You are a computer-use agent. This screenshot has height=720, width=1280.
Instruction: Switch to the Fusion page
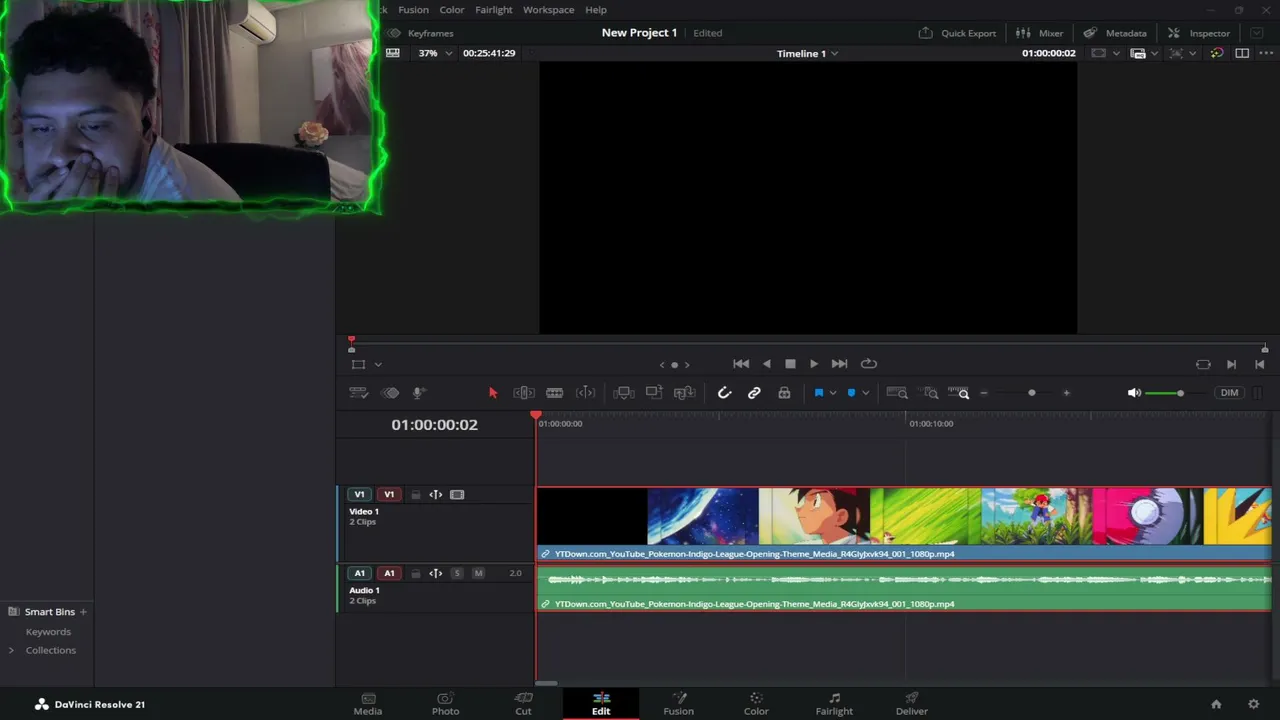click(x=679, y=704)
